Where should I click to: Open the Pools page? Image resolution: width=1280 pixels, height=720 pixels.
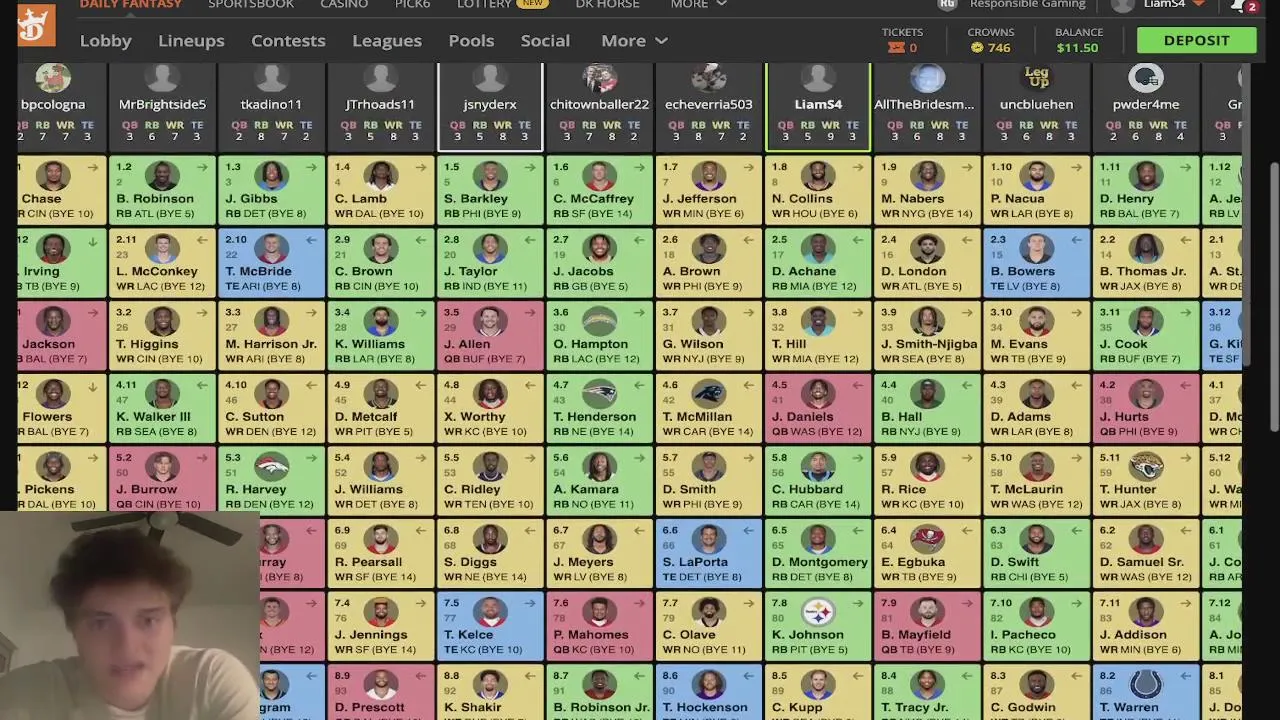click(x=471, y=40)
